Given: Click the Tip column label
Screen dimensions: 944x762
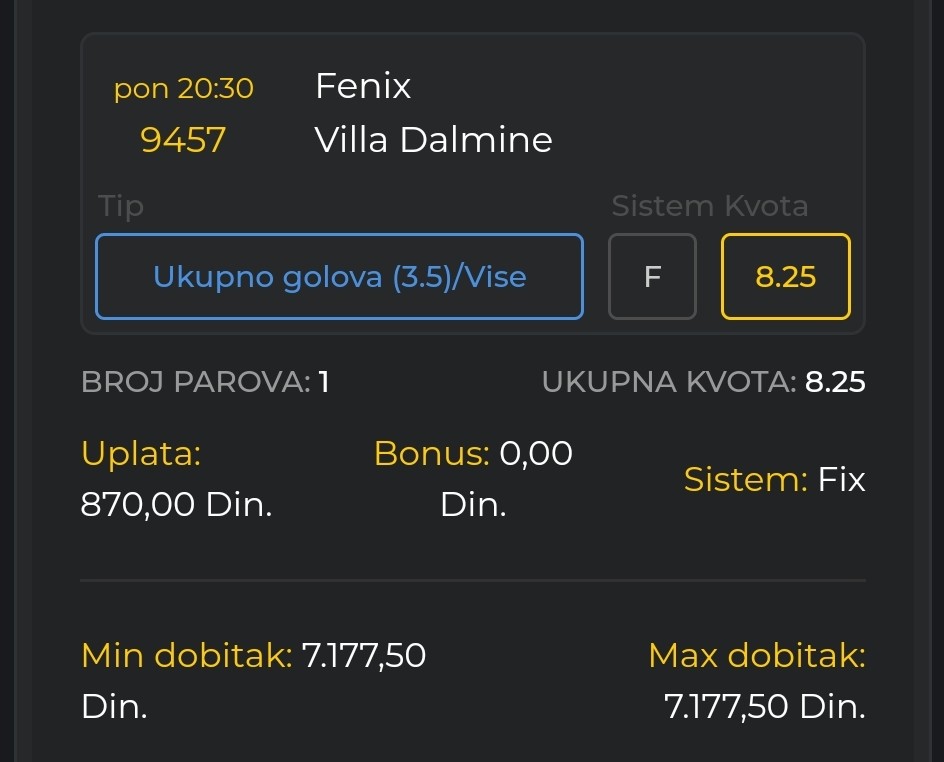Looking at the screenshot, I should point(121,206).
